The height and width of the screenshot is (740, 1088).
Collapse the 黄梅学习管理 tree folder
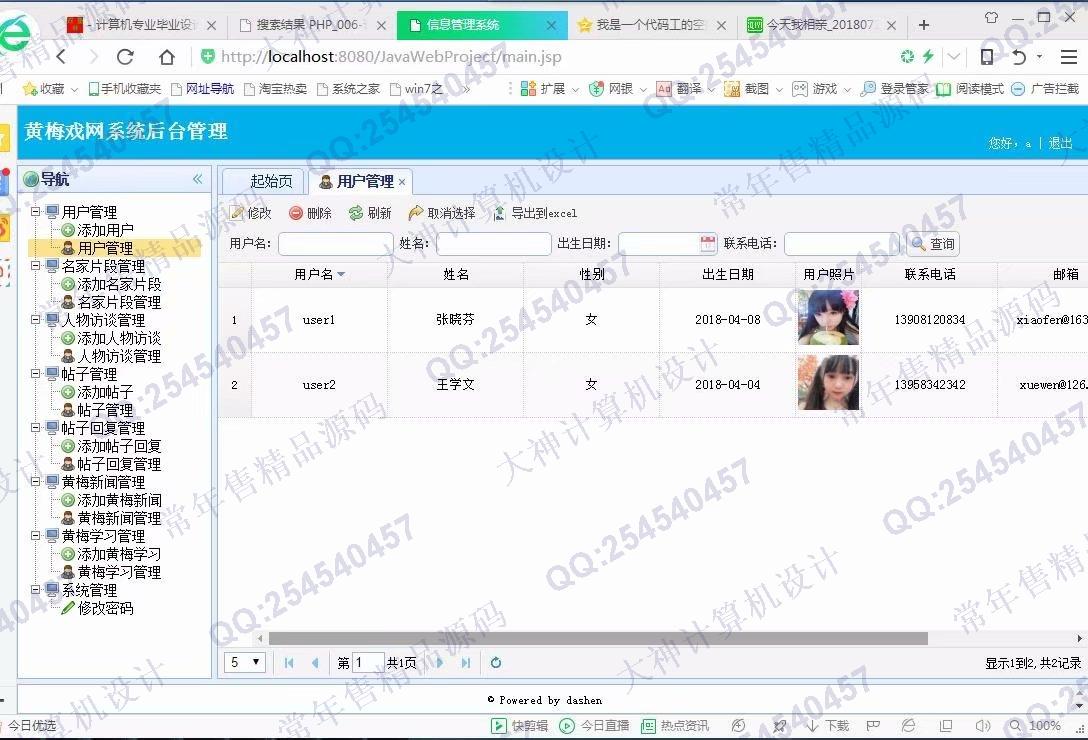click(35, 535)
